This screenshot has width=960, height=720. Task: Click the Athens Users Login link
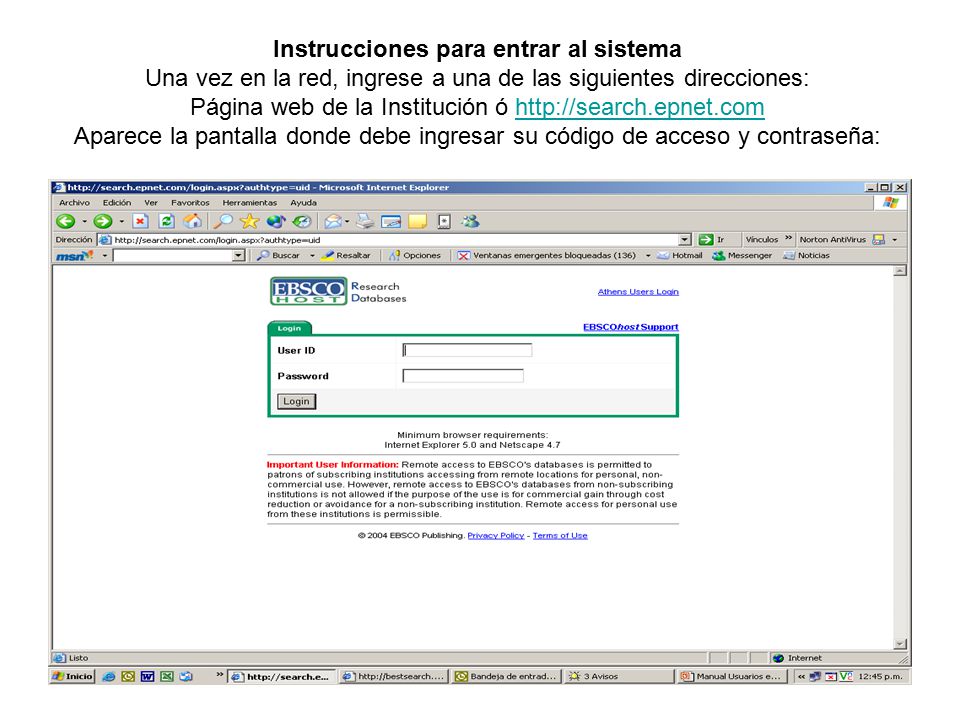638,291
